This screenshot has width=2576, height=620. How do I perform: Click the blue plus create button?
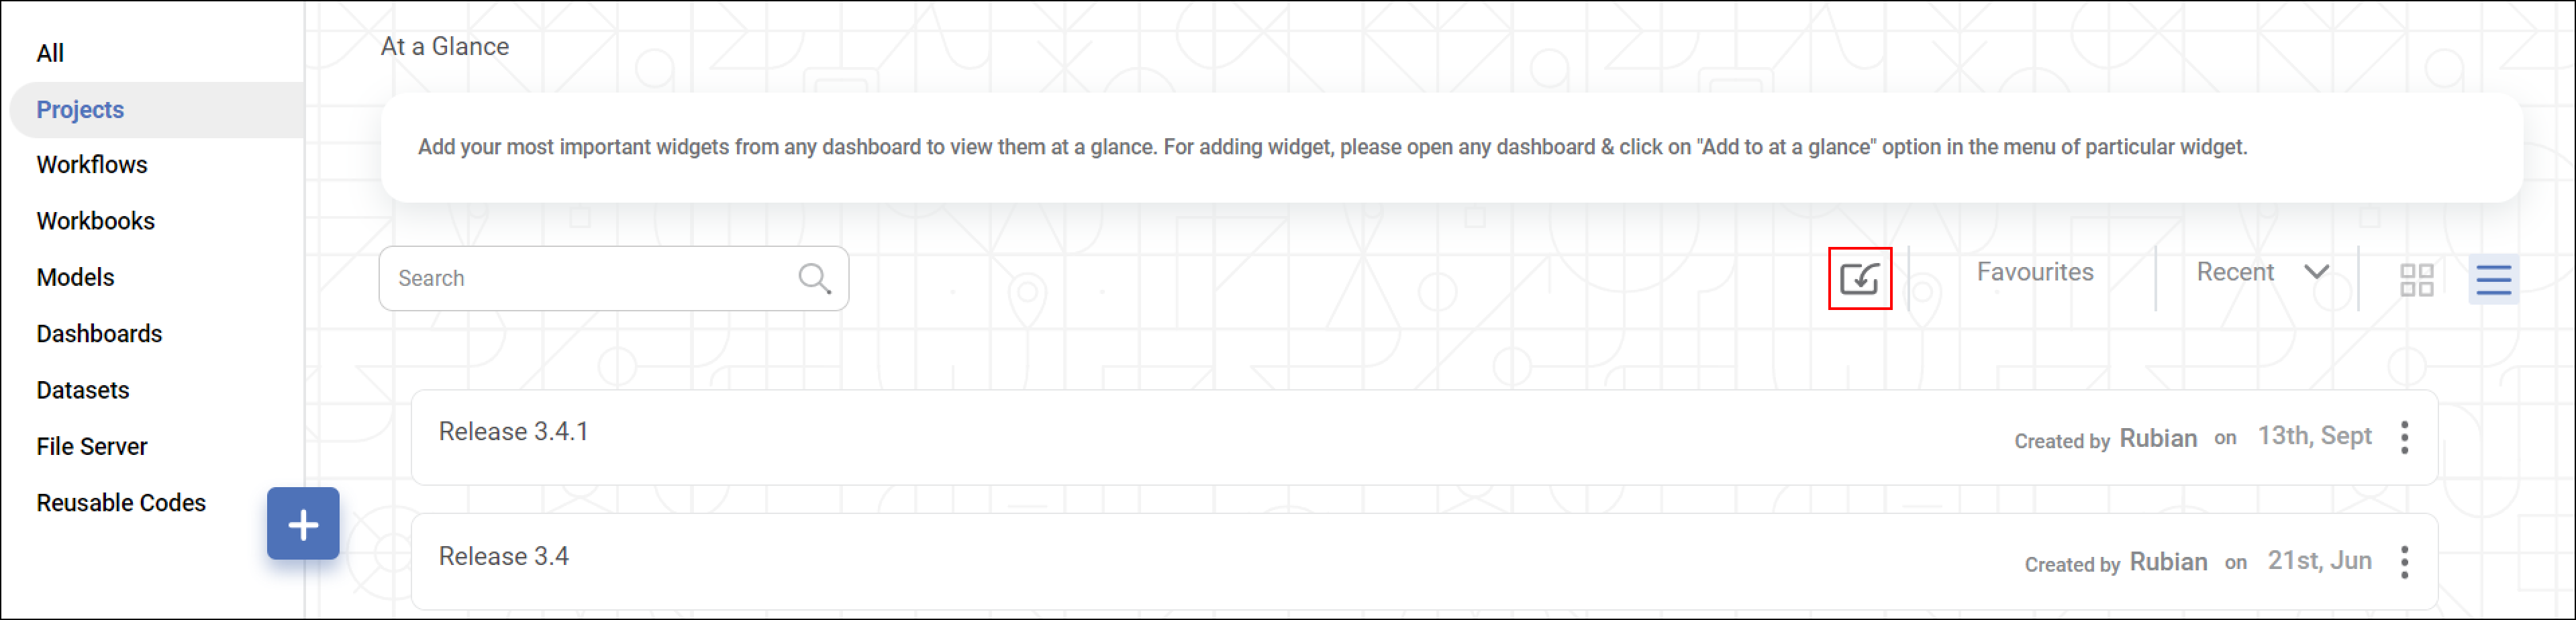(303, 524)
